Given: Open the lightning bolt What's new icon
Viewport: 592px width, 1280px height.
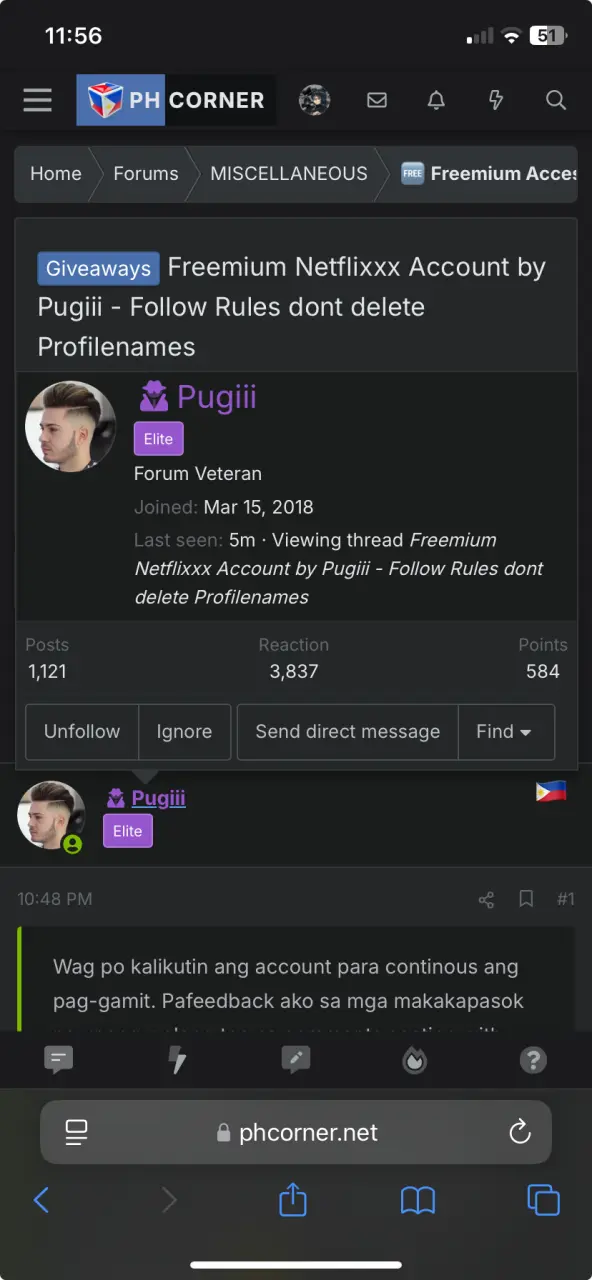Looking at the screenshot, I should coord(496,100).
